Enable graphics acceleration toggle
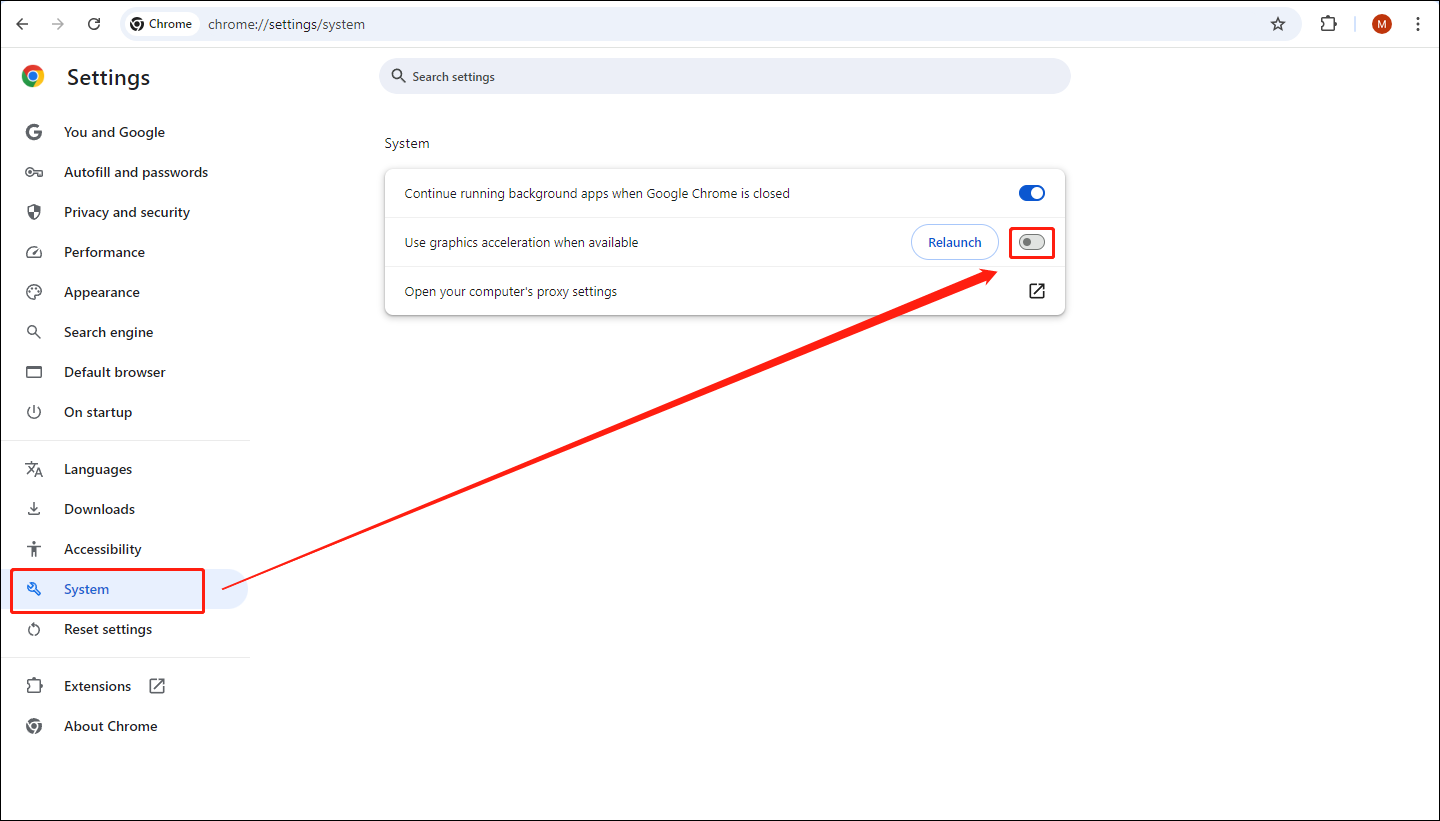 [1032, 242]
